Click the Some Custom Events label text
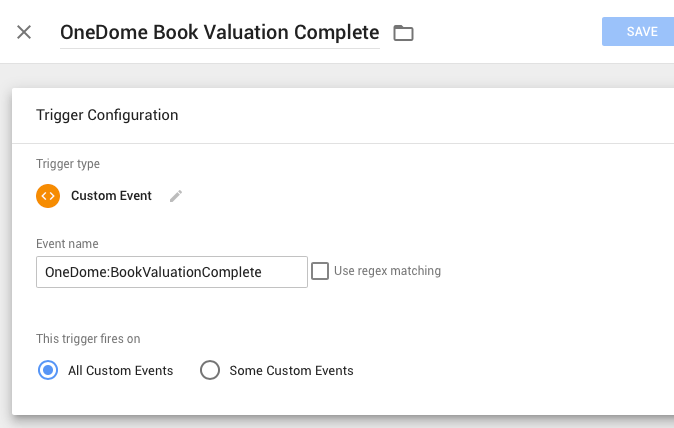The width and height of the screenshot is (674, 428). [291, 370]
